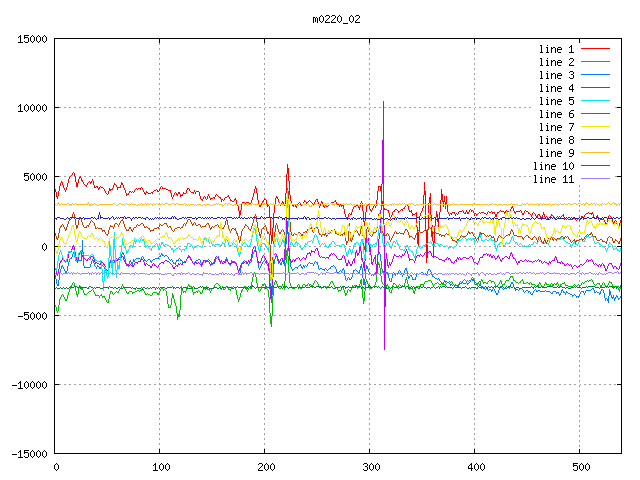This screenshot has width=640, height=480.
Task: Click the chart title m0220_02
Action: (336, 19)
